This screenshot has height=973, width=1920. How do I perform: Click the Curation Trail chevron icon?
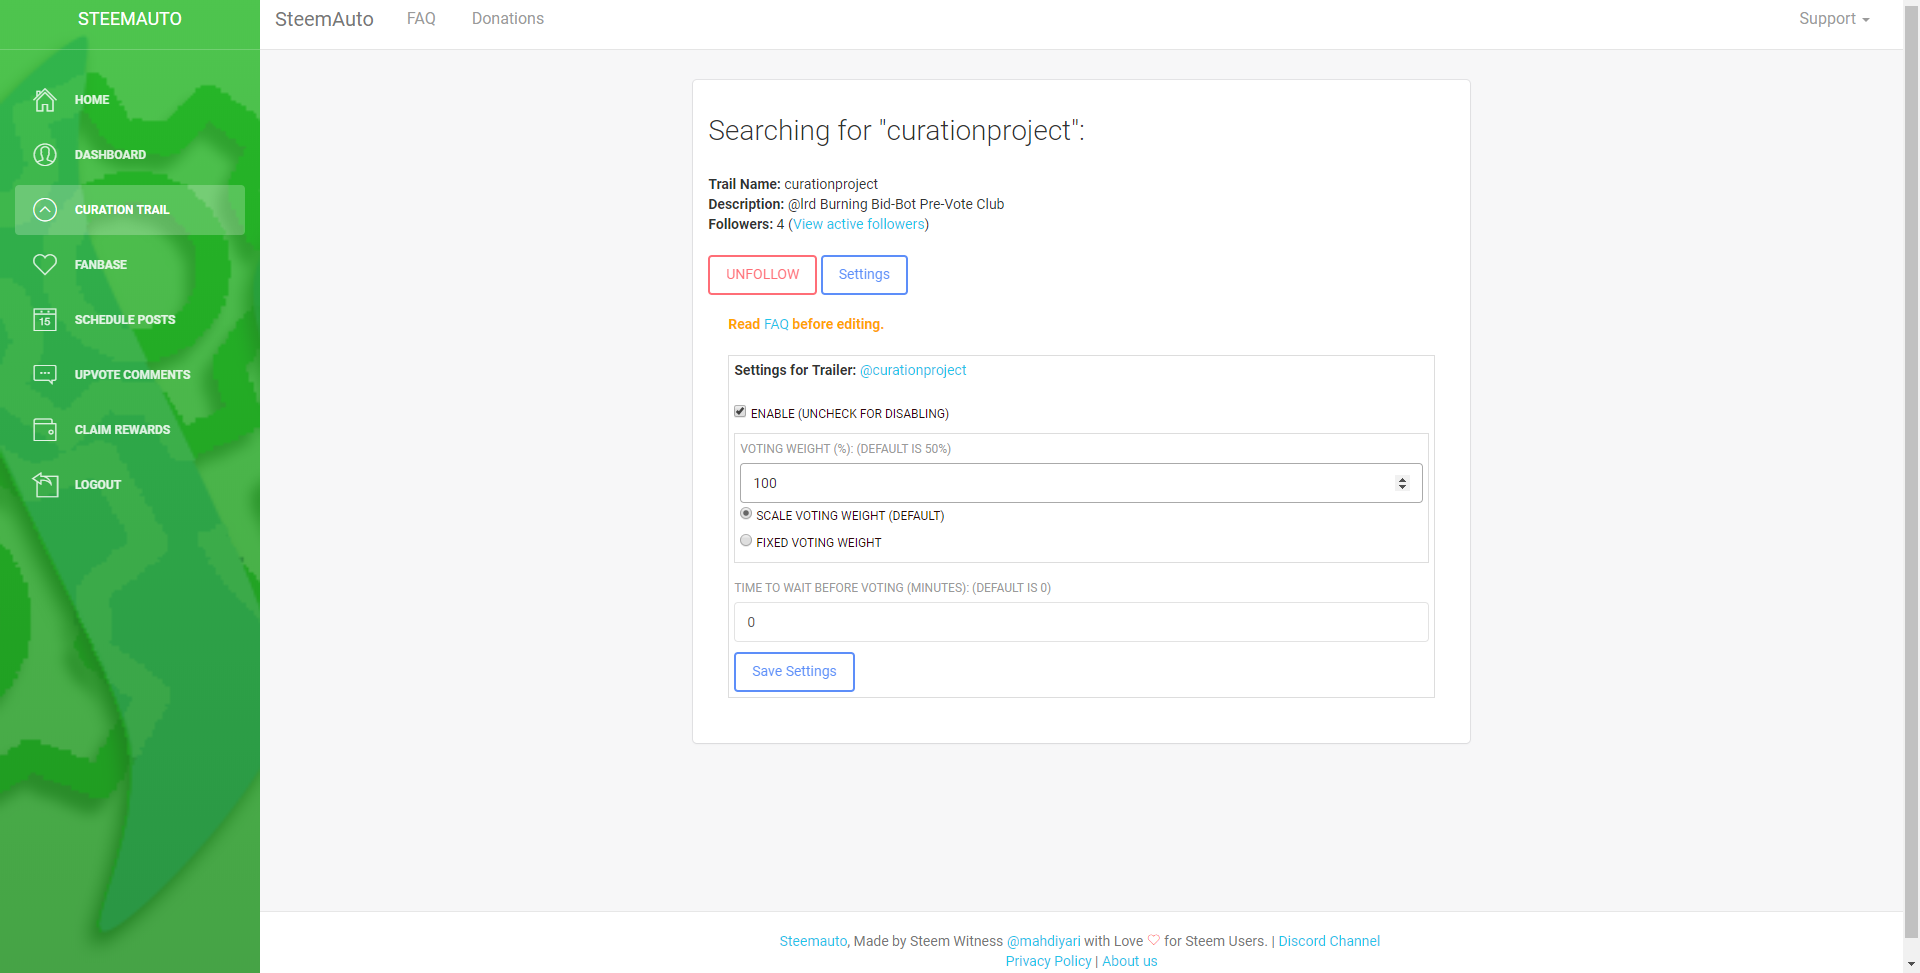point(45,210)
